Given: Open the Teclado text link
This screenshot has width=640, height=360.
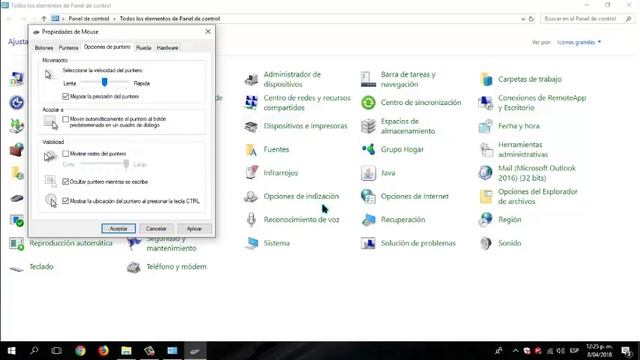Looking at the screenshot, I should pyautogui.click(x=41, y=267).
